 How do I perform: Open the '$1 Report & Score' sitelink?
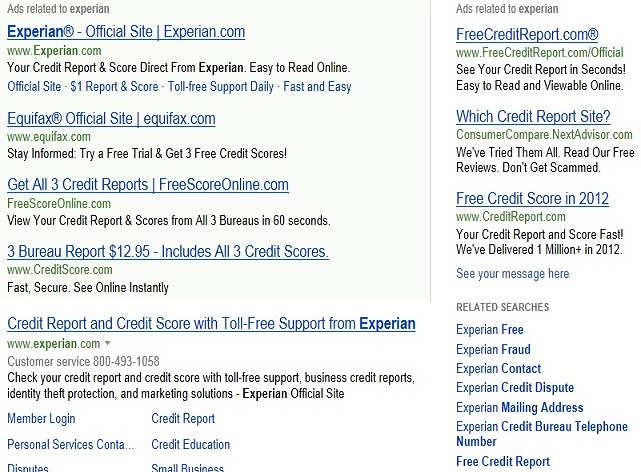[x=114, y=87]
